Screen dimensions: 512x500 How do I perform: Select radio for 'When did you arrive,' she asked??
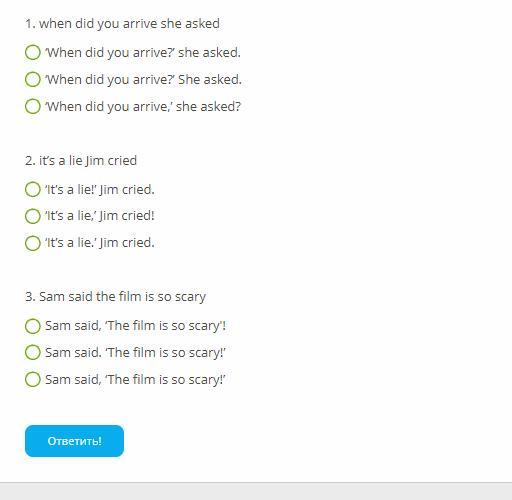click(33, 106)
